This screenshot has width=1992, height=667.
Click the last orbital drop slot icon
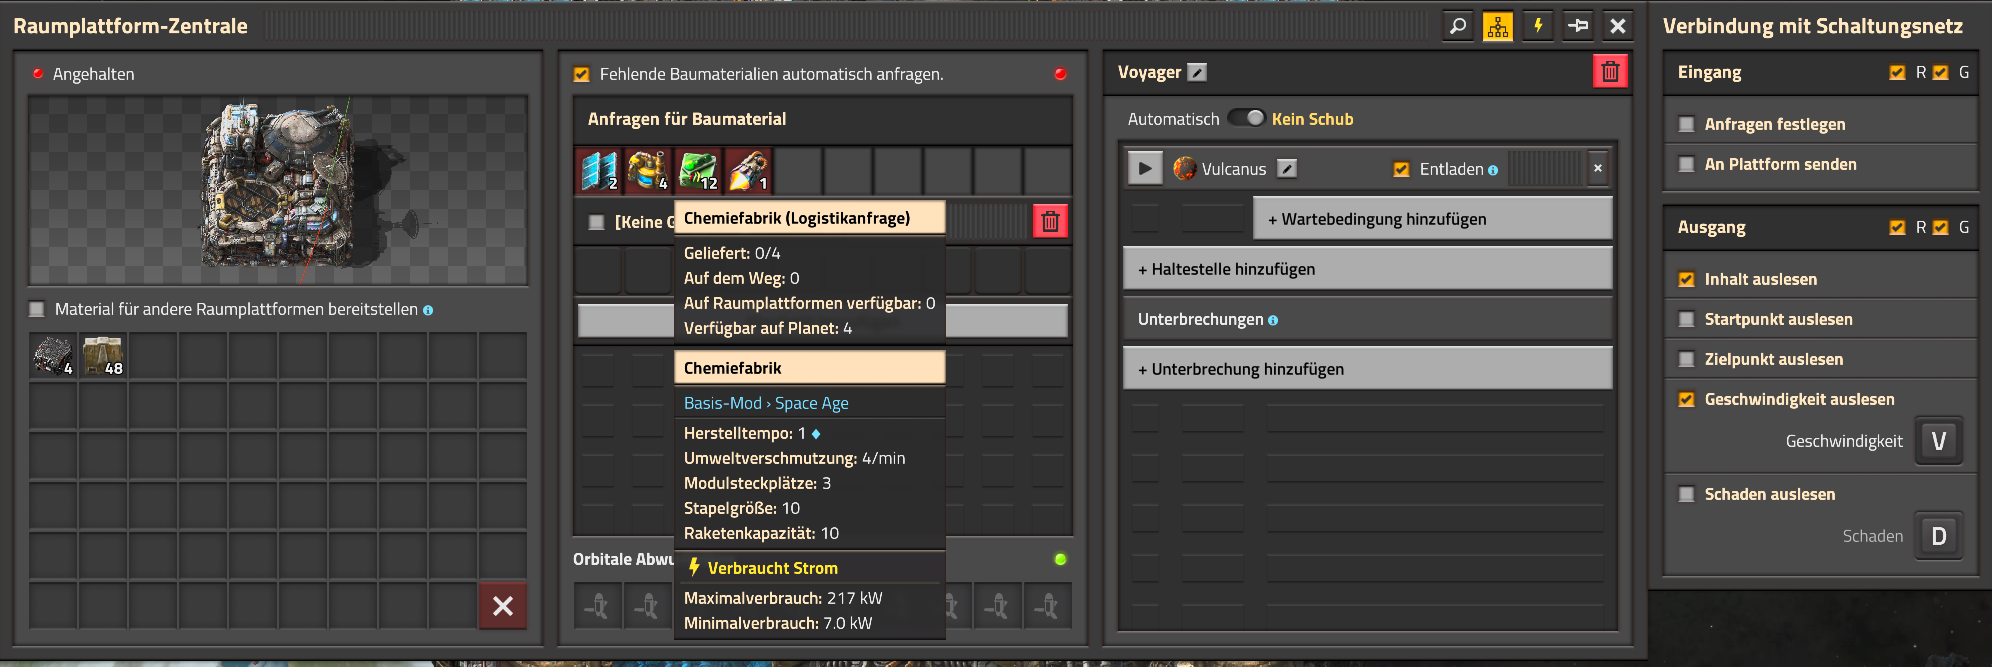pos(1047,605)
